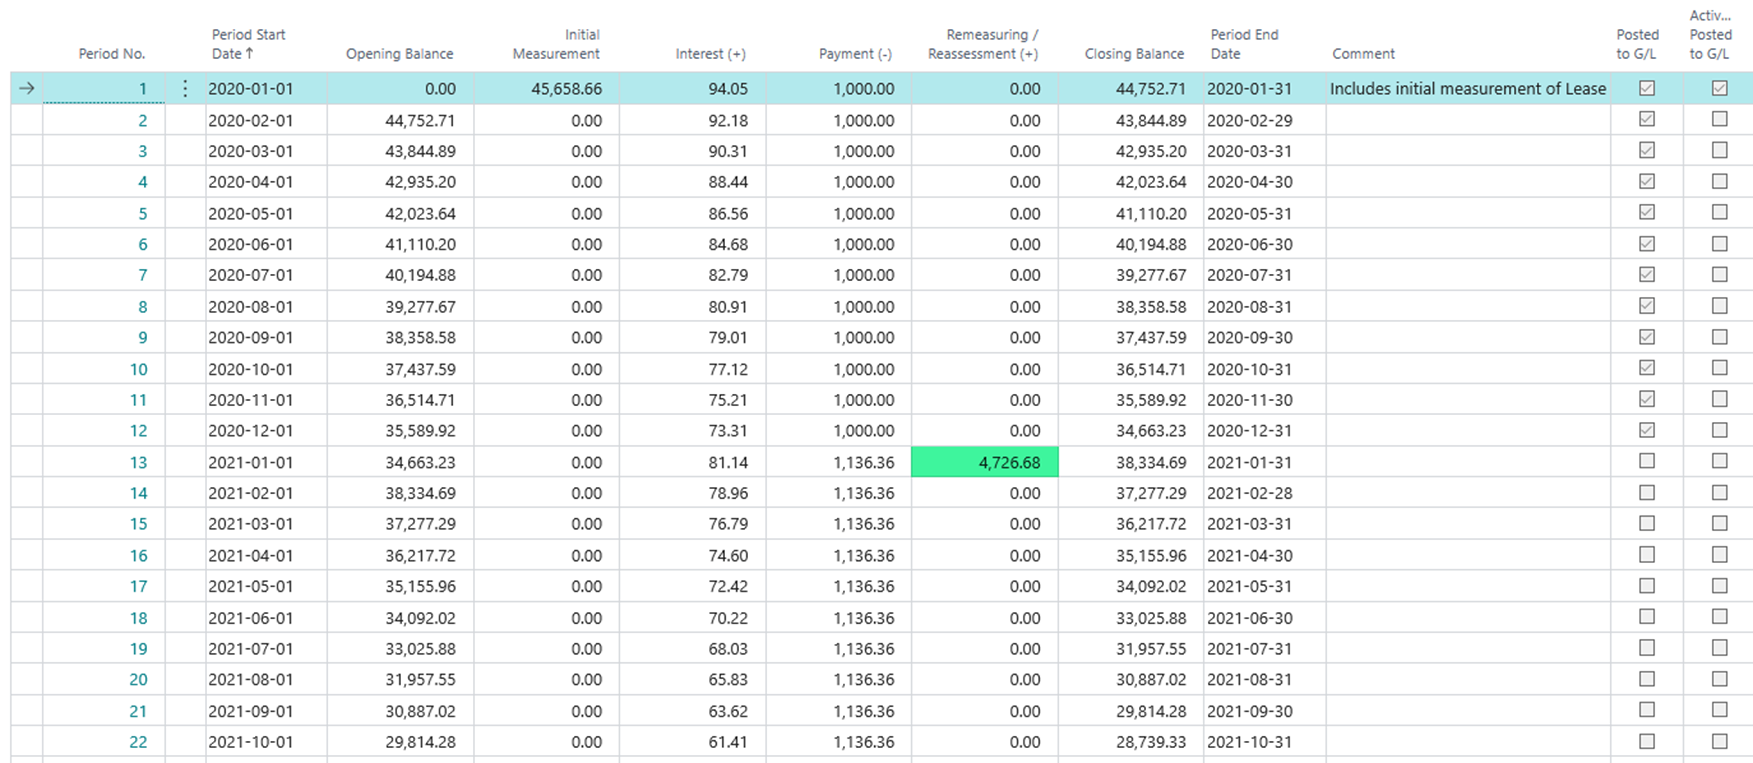Open period number 5 link
1753x763 pixels.
[142, 214]
